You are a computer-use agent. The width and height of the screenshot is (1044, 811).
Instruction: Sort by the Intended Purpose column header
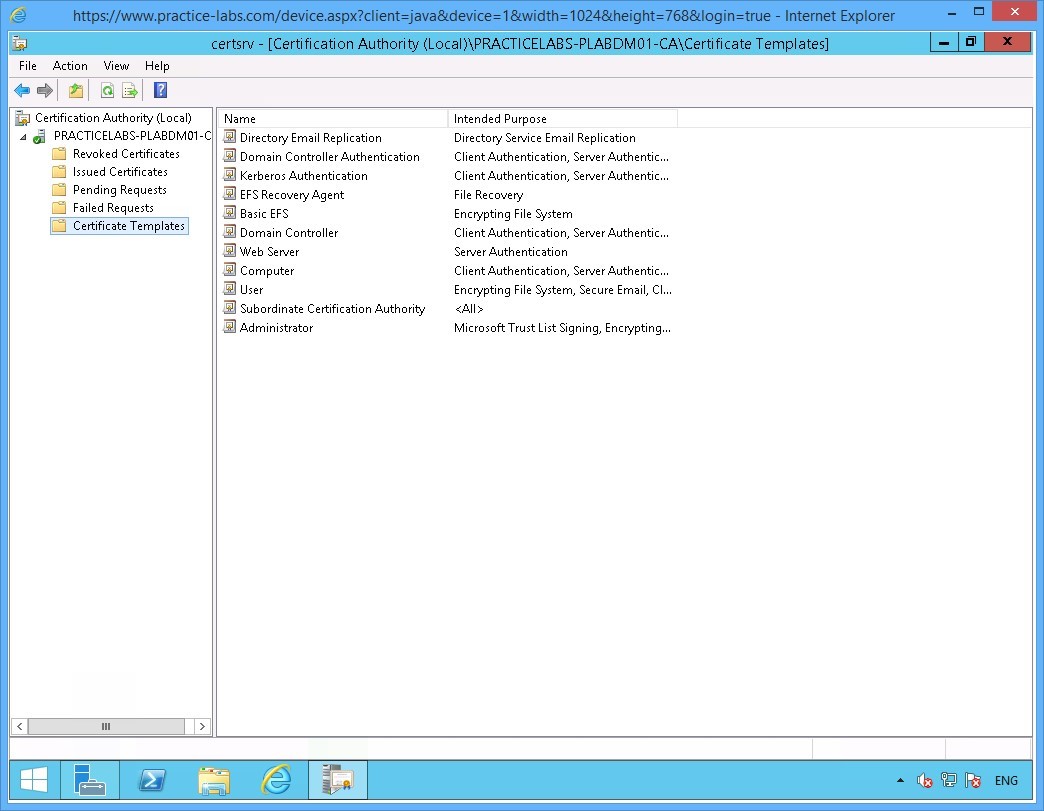tap(500, 118)
